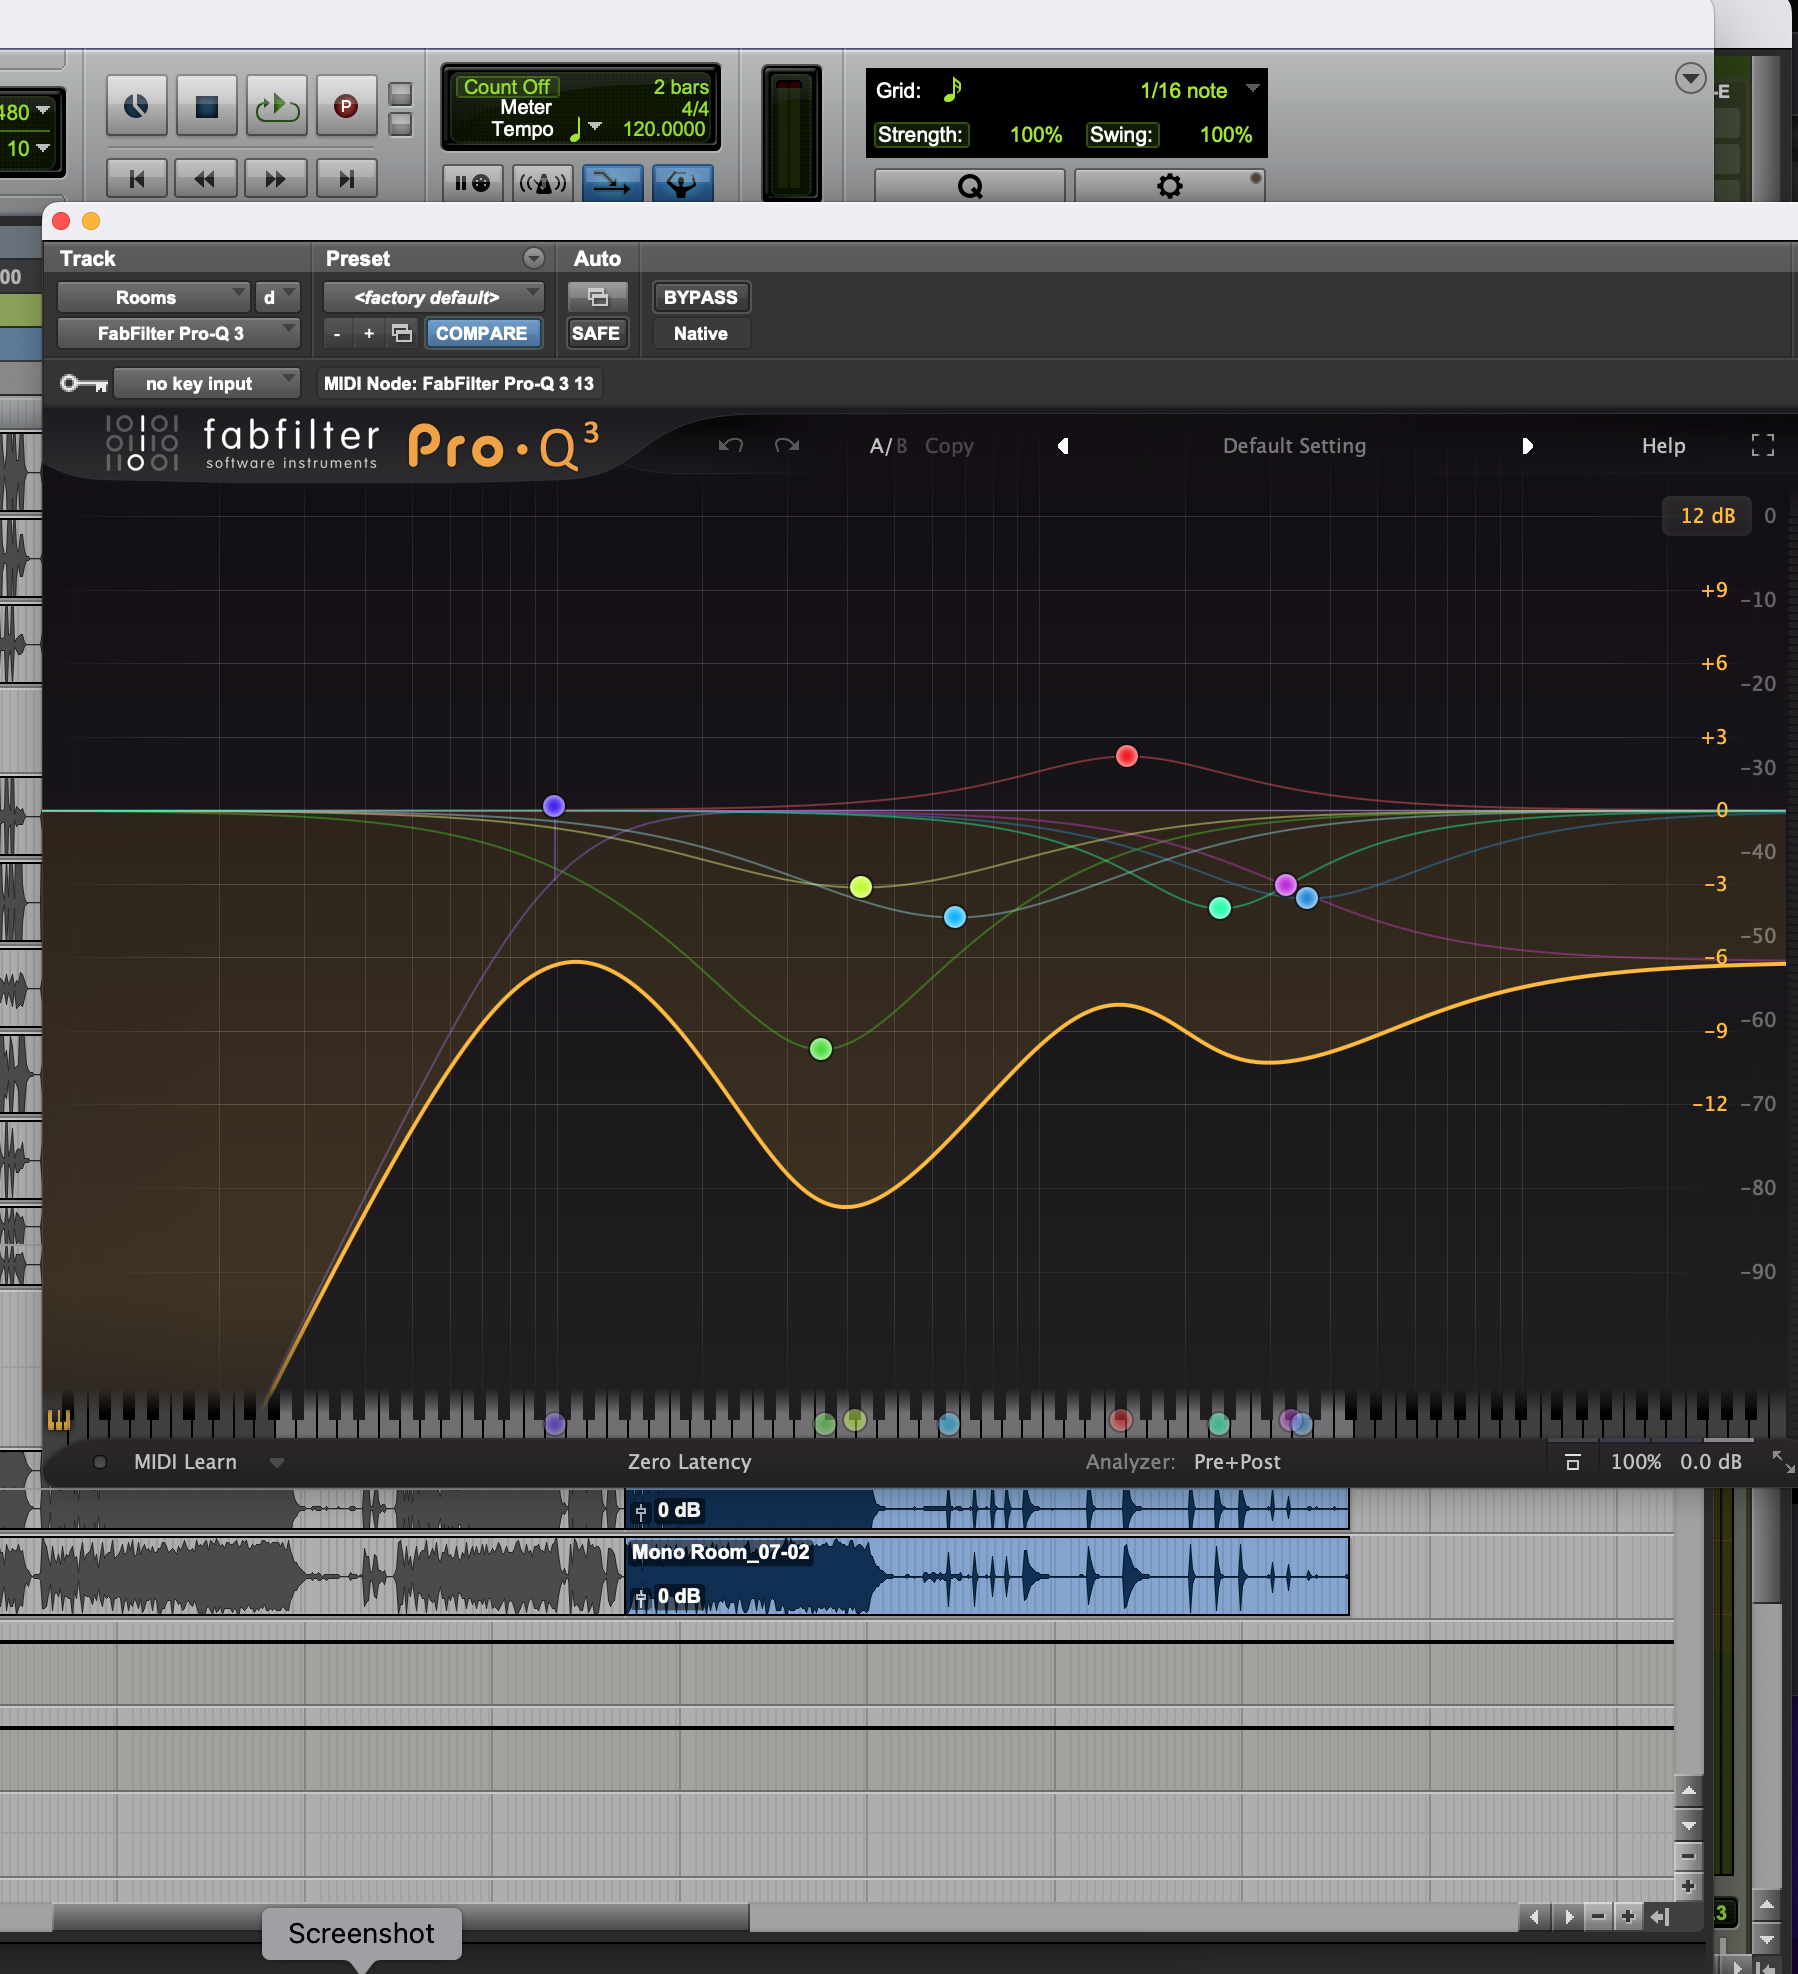The width and height of the screenshot is (1798, 1974).
Task: Click the Return to Zero transport button
Action: tap(137, 179)
